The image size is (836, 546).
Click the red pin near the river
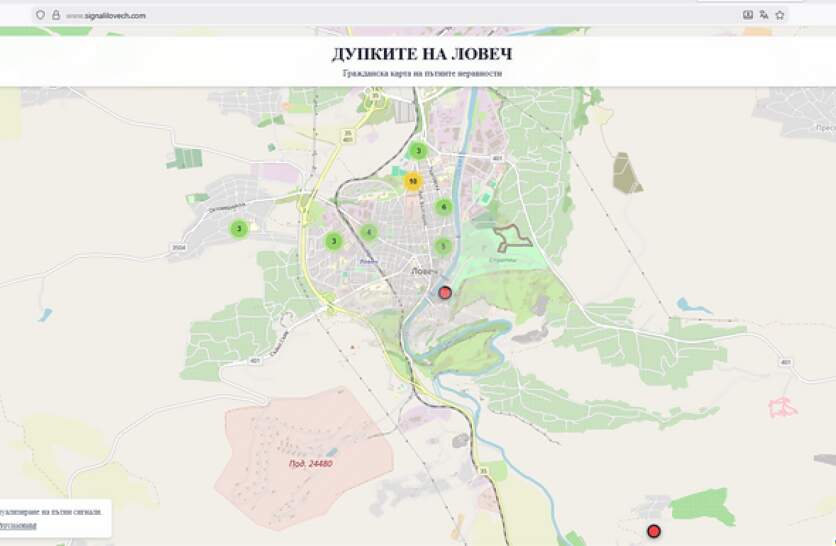click(446, 292)
